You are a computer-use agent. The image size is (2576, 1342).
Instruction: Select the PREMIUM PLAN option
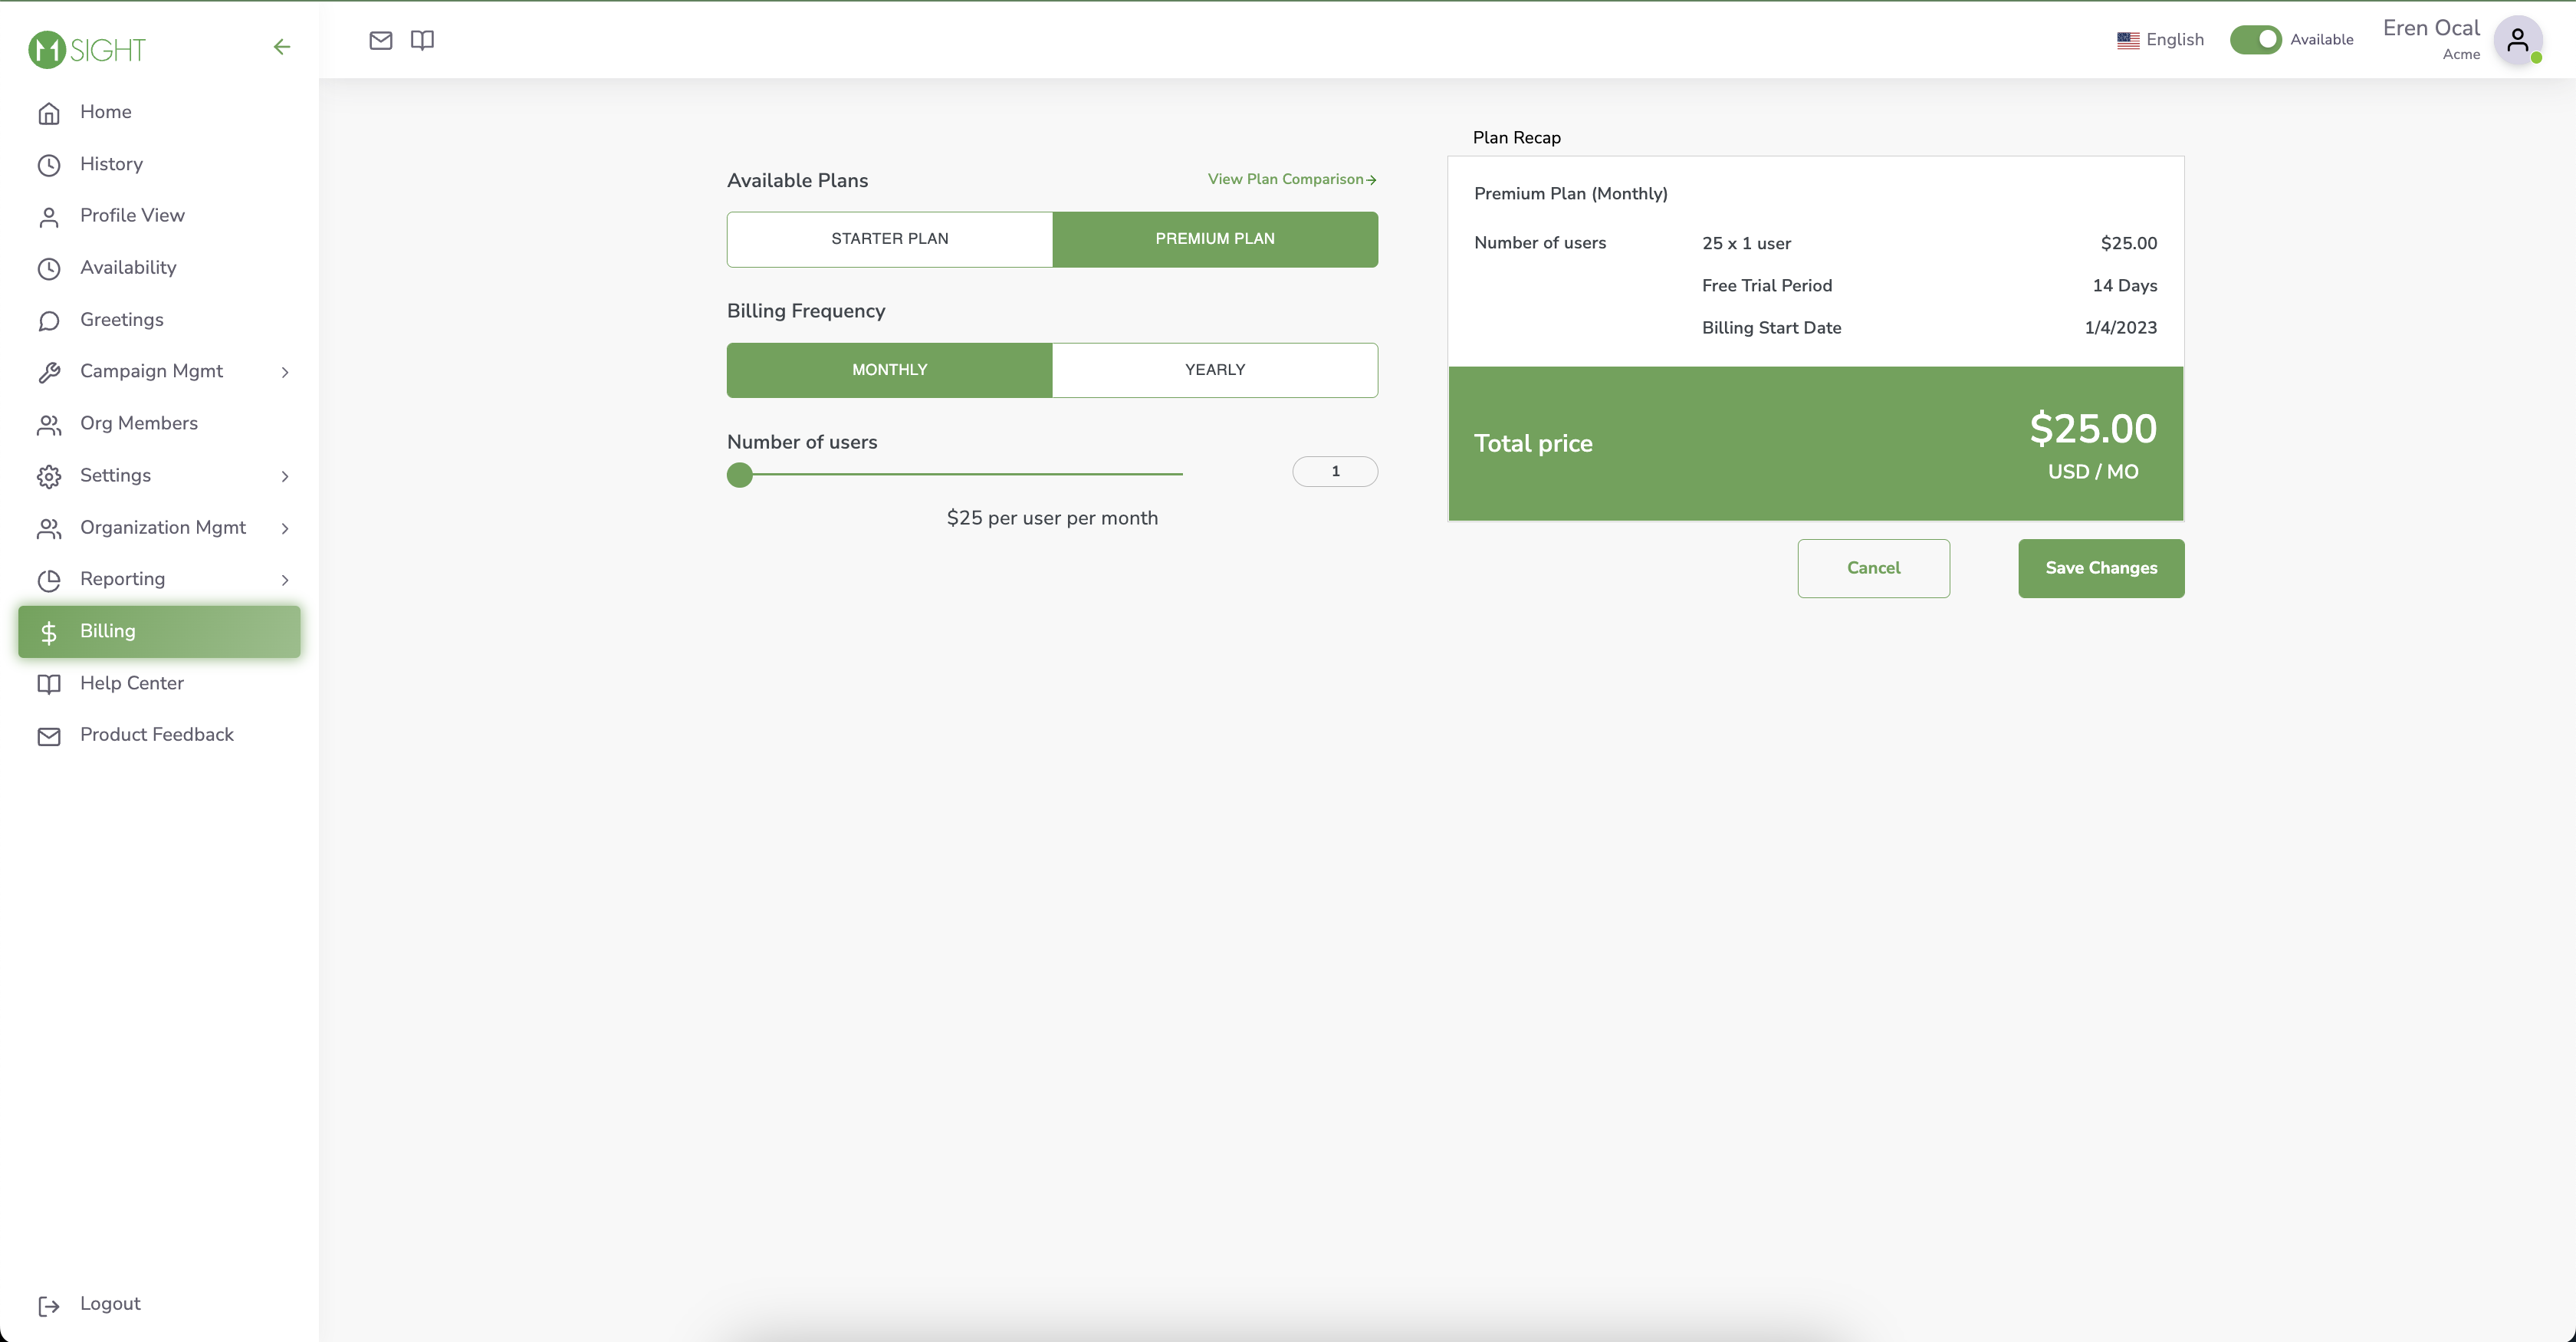[x=1215, y=239]
